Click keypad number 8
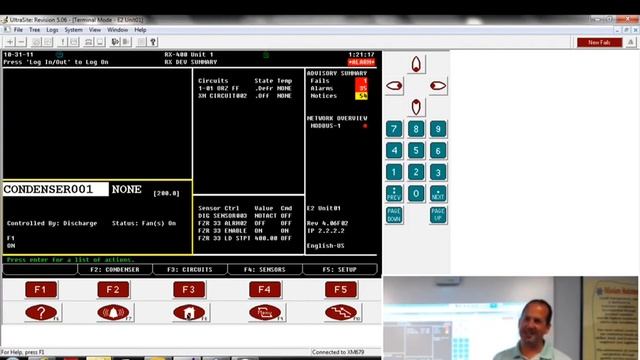The image size is (640, 360). [416, 129]
